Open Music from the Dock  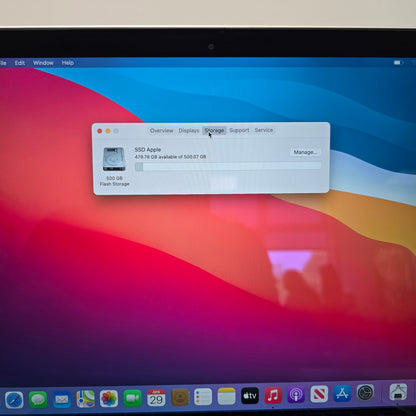click(x=273, y=395)
